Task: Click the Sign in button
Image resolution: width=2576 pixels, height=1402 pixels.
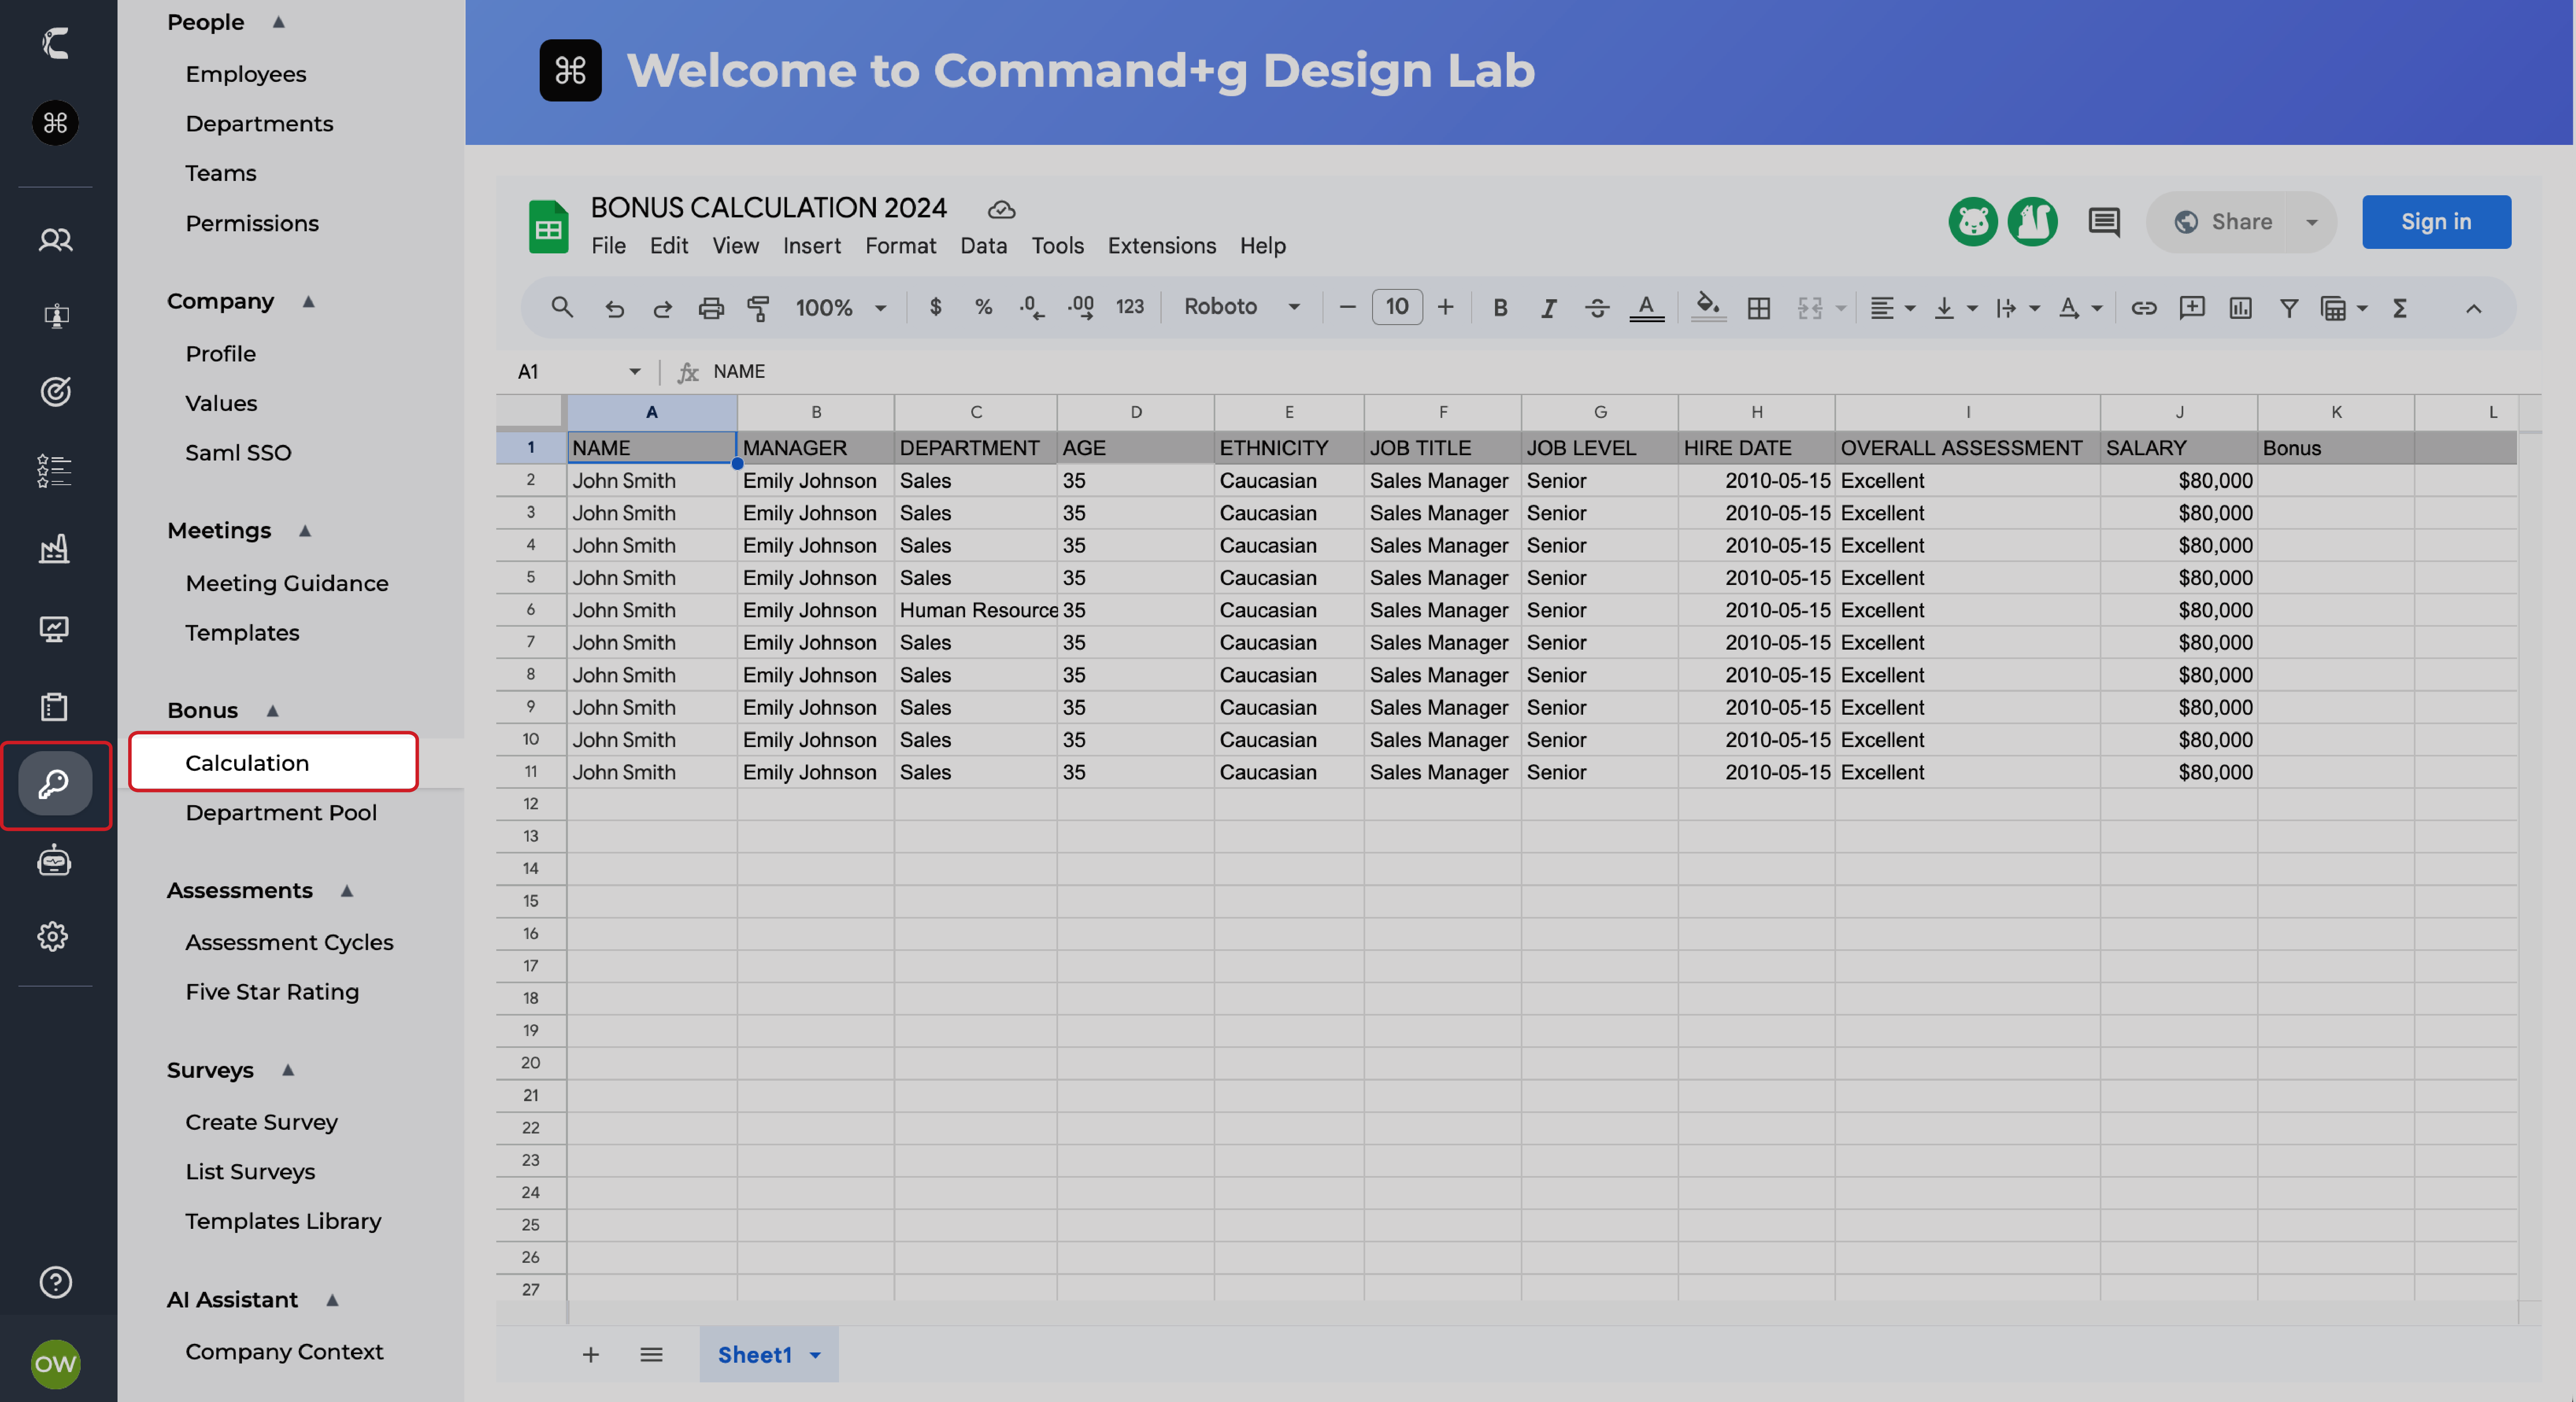Action: tap(2435, 221)
